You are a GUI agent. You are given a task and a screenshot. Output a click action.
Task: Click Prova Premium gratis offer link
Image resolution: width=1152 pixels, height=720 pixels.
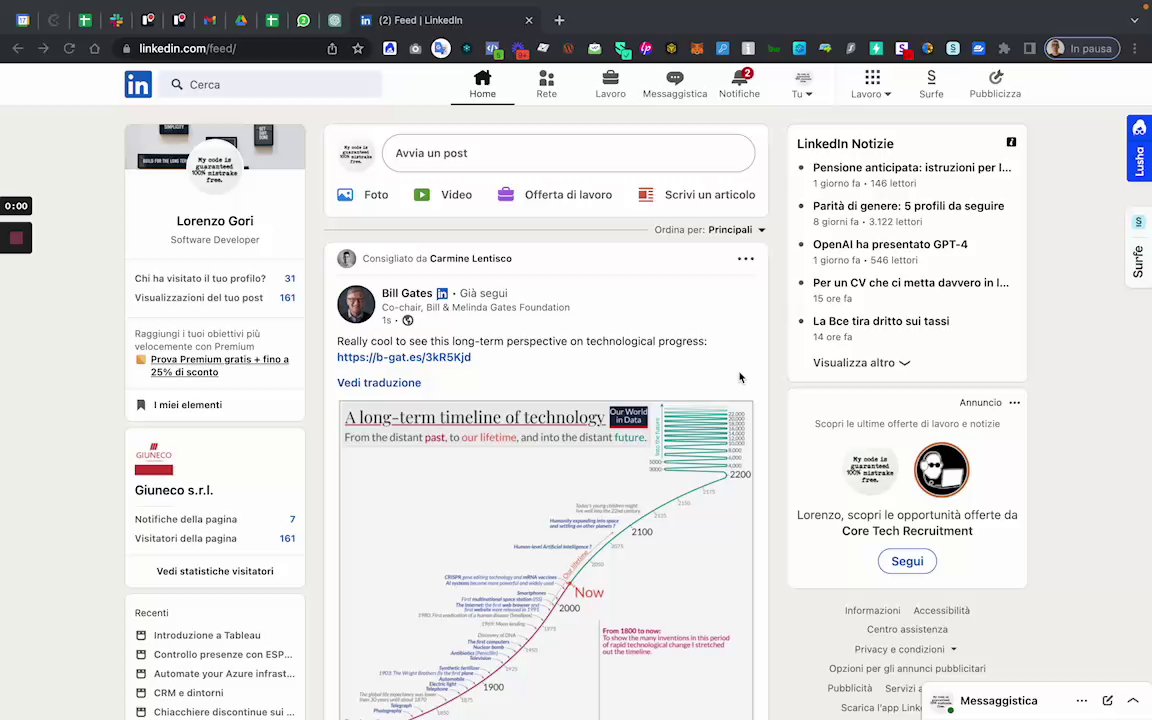[x=219, y=366]
